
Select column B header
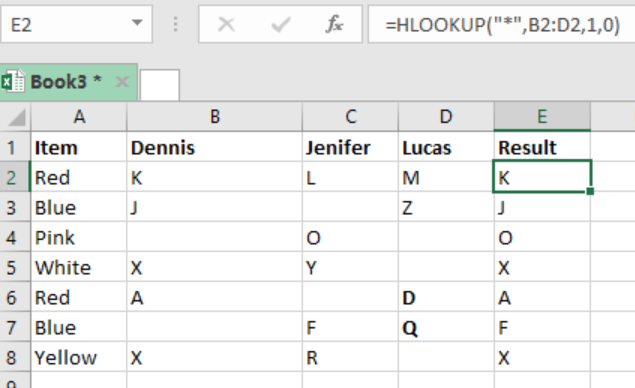pyautogui.click(x=215, y=117)
